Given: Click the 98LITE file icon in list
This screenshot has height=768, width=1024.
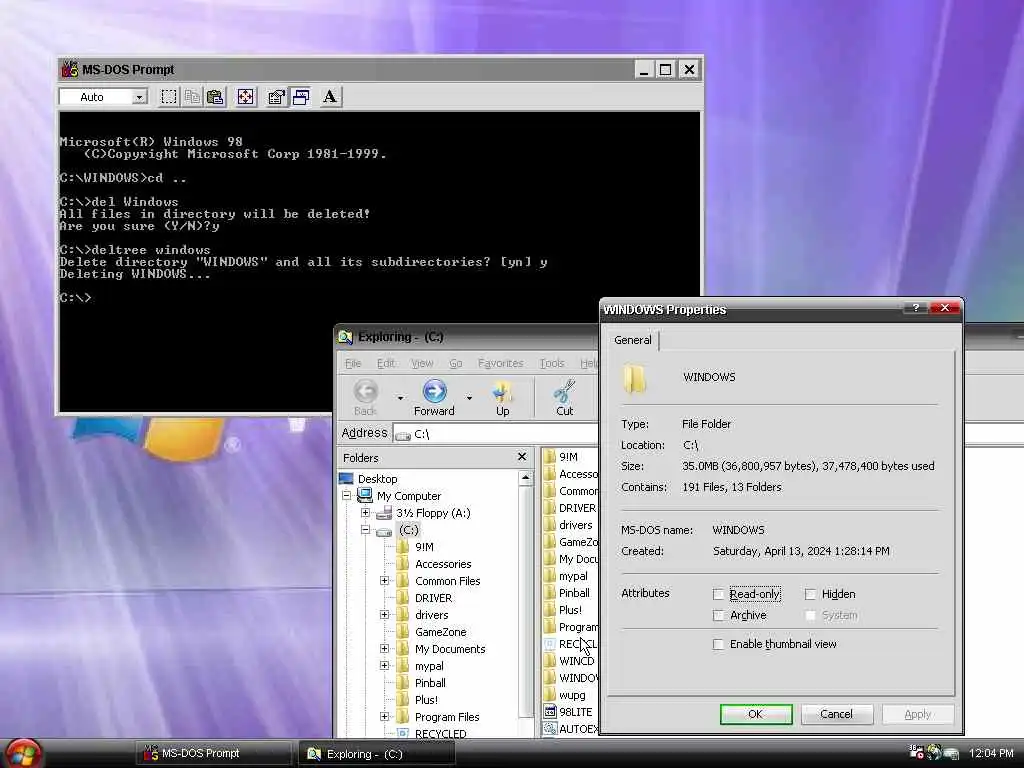Looking at the screenshot, I should [x=549, y=712].
